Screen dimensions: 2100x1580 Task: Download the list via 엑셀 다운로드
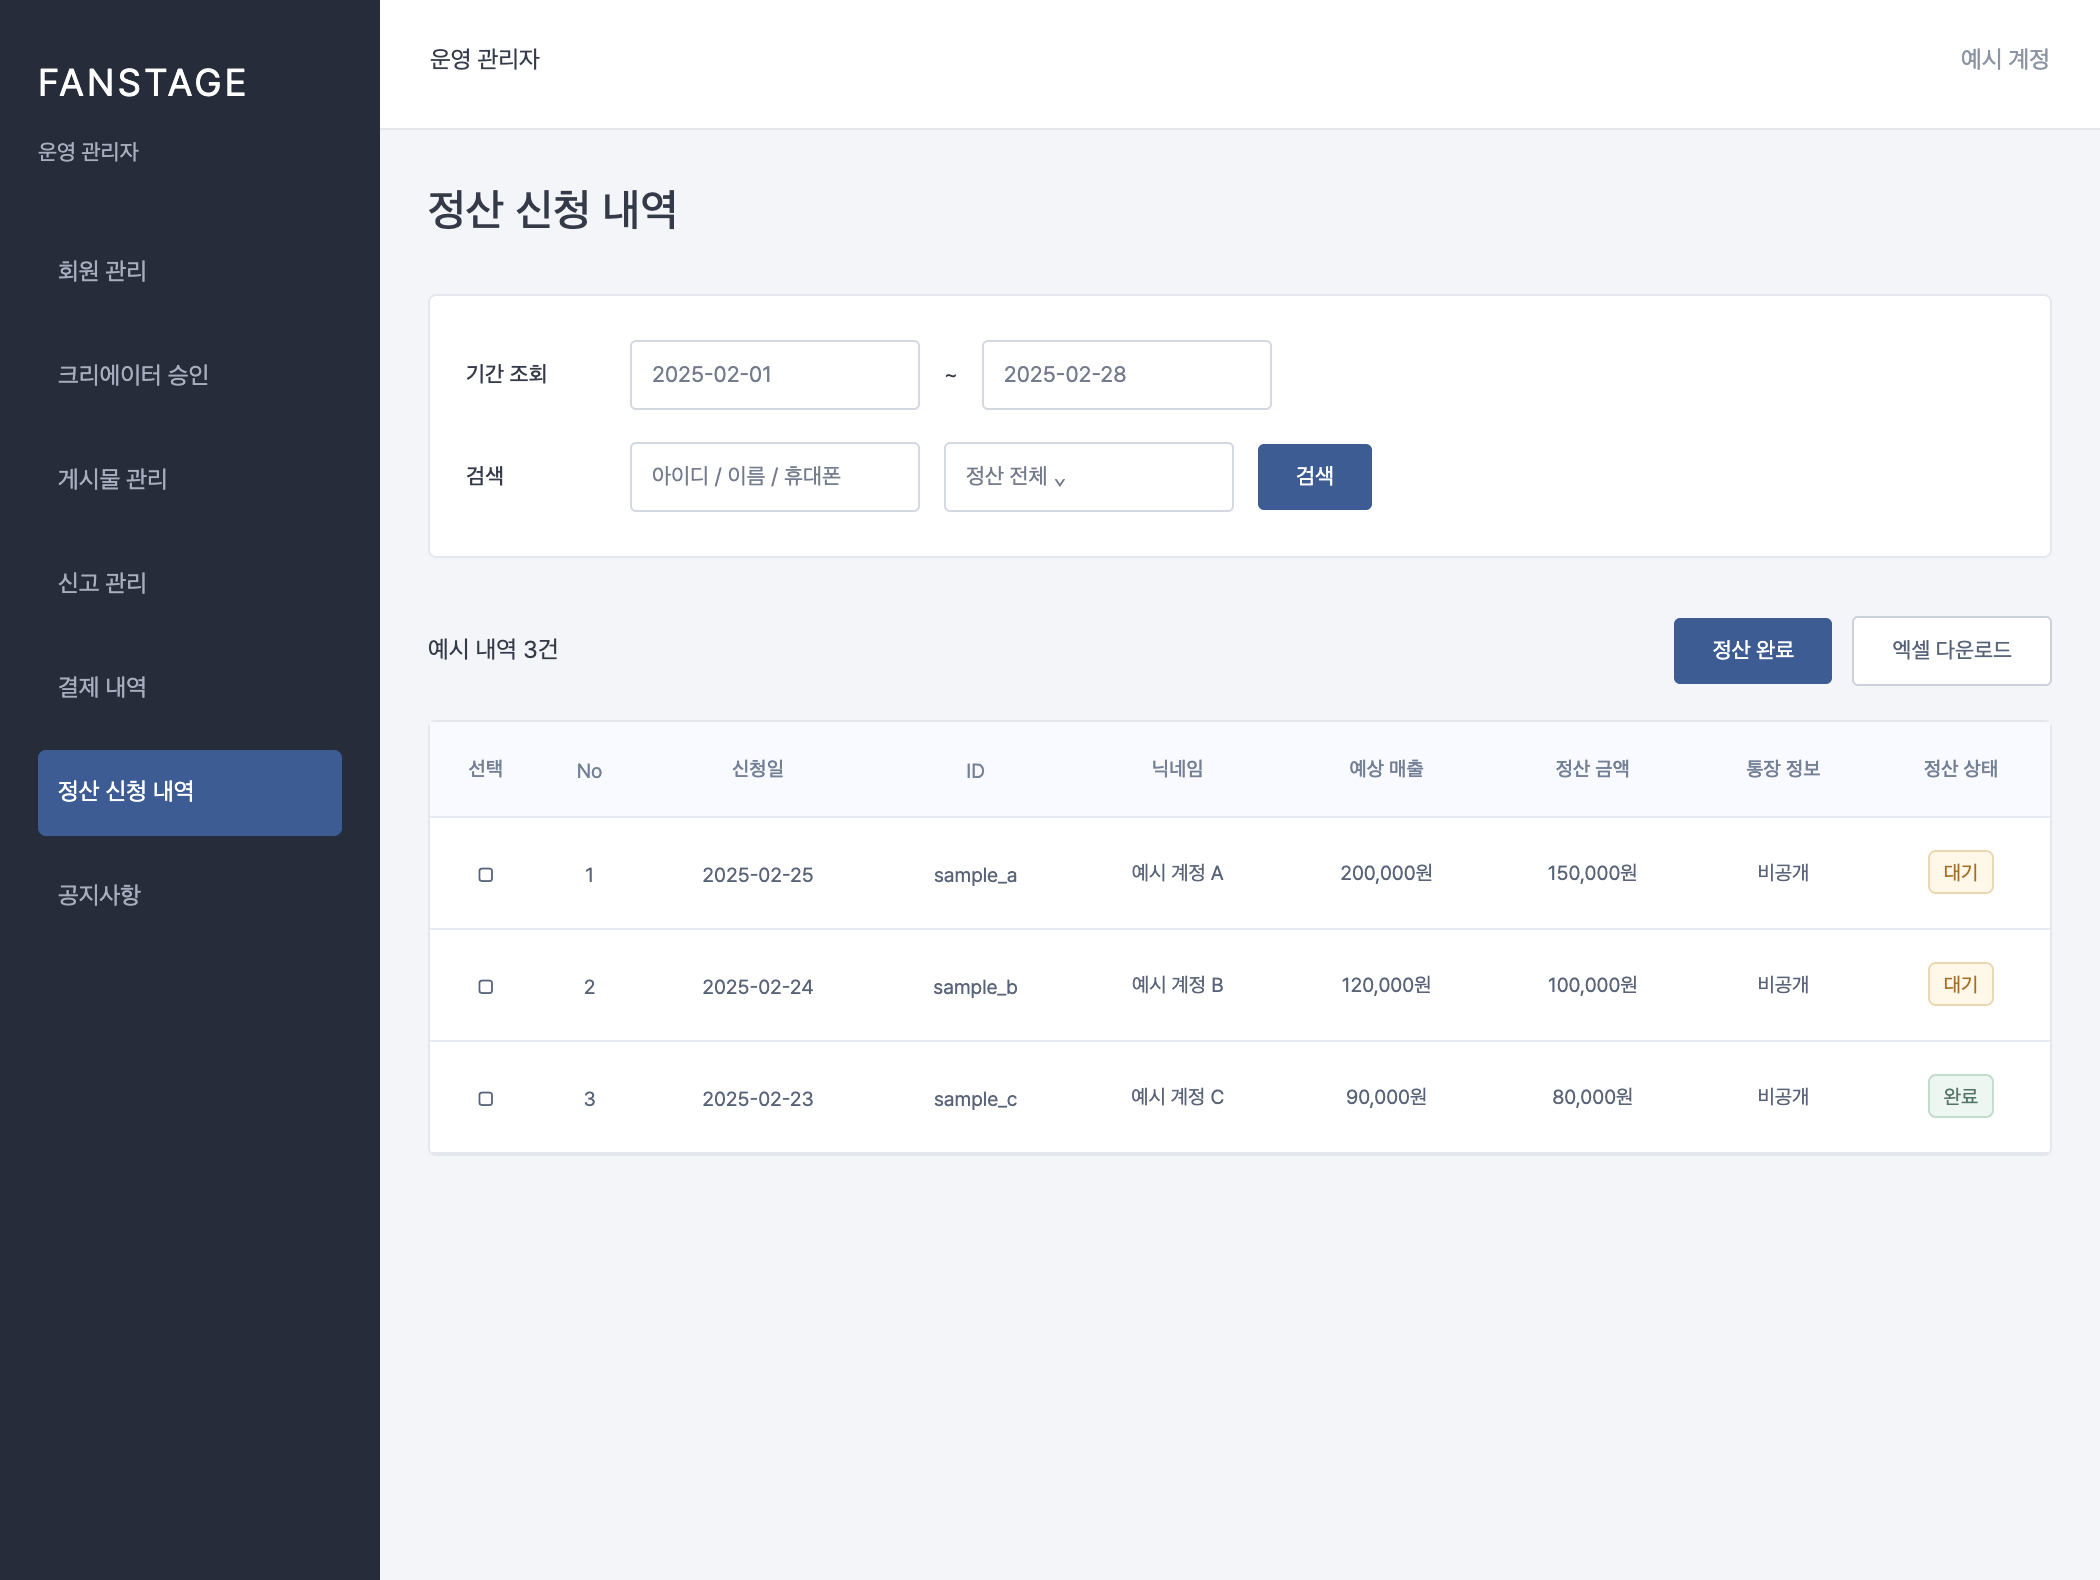(1951, 651)
